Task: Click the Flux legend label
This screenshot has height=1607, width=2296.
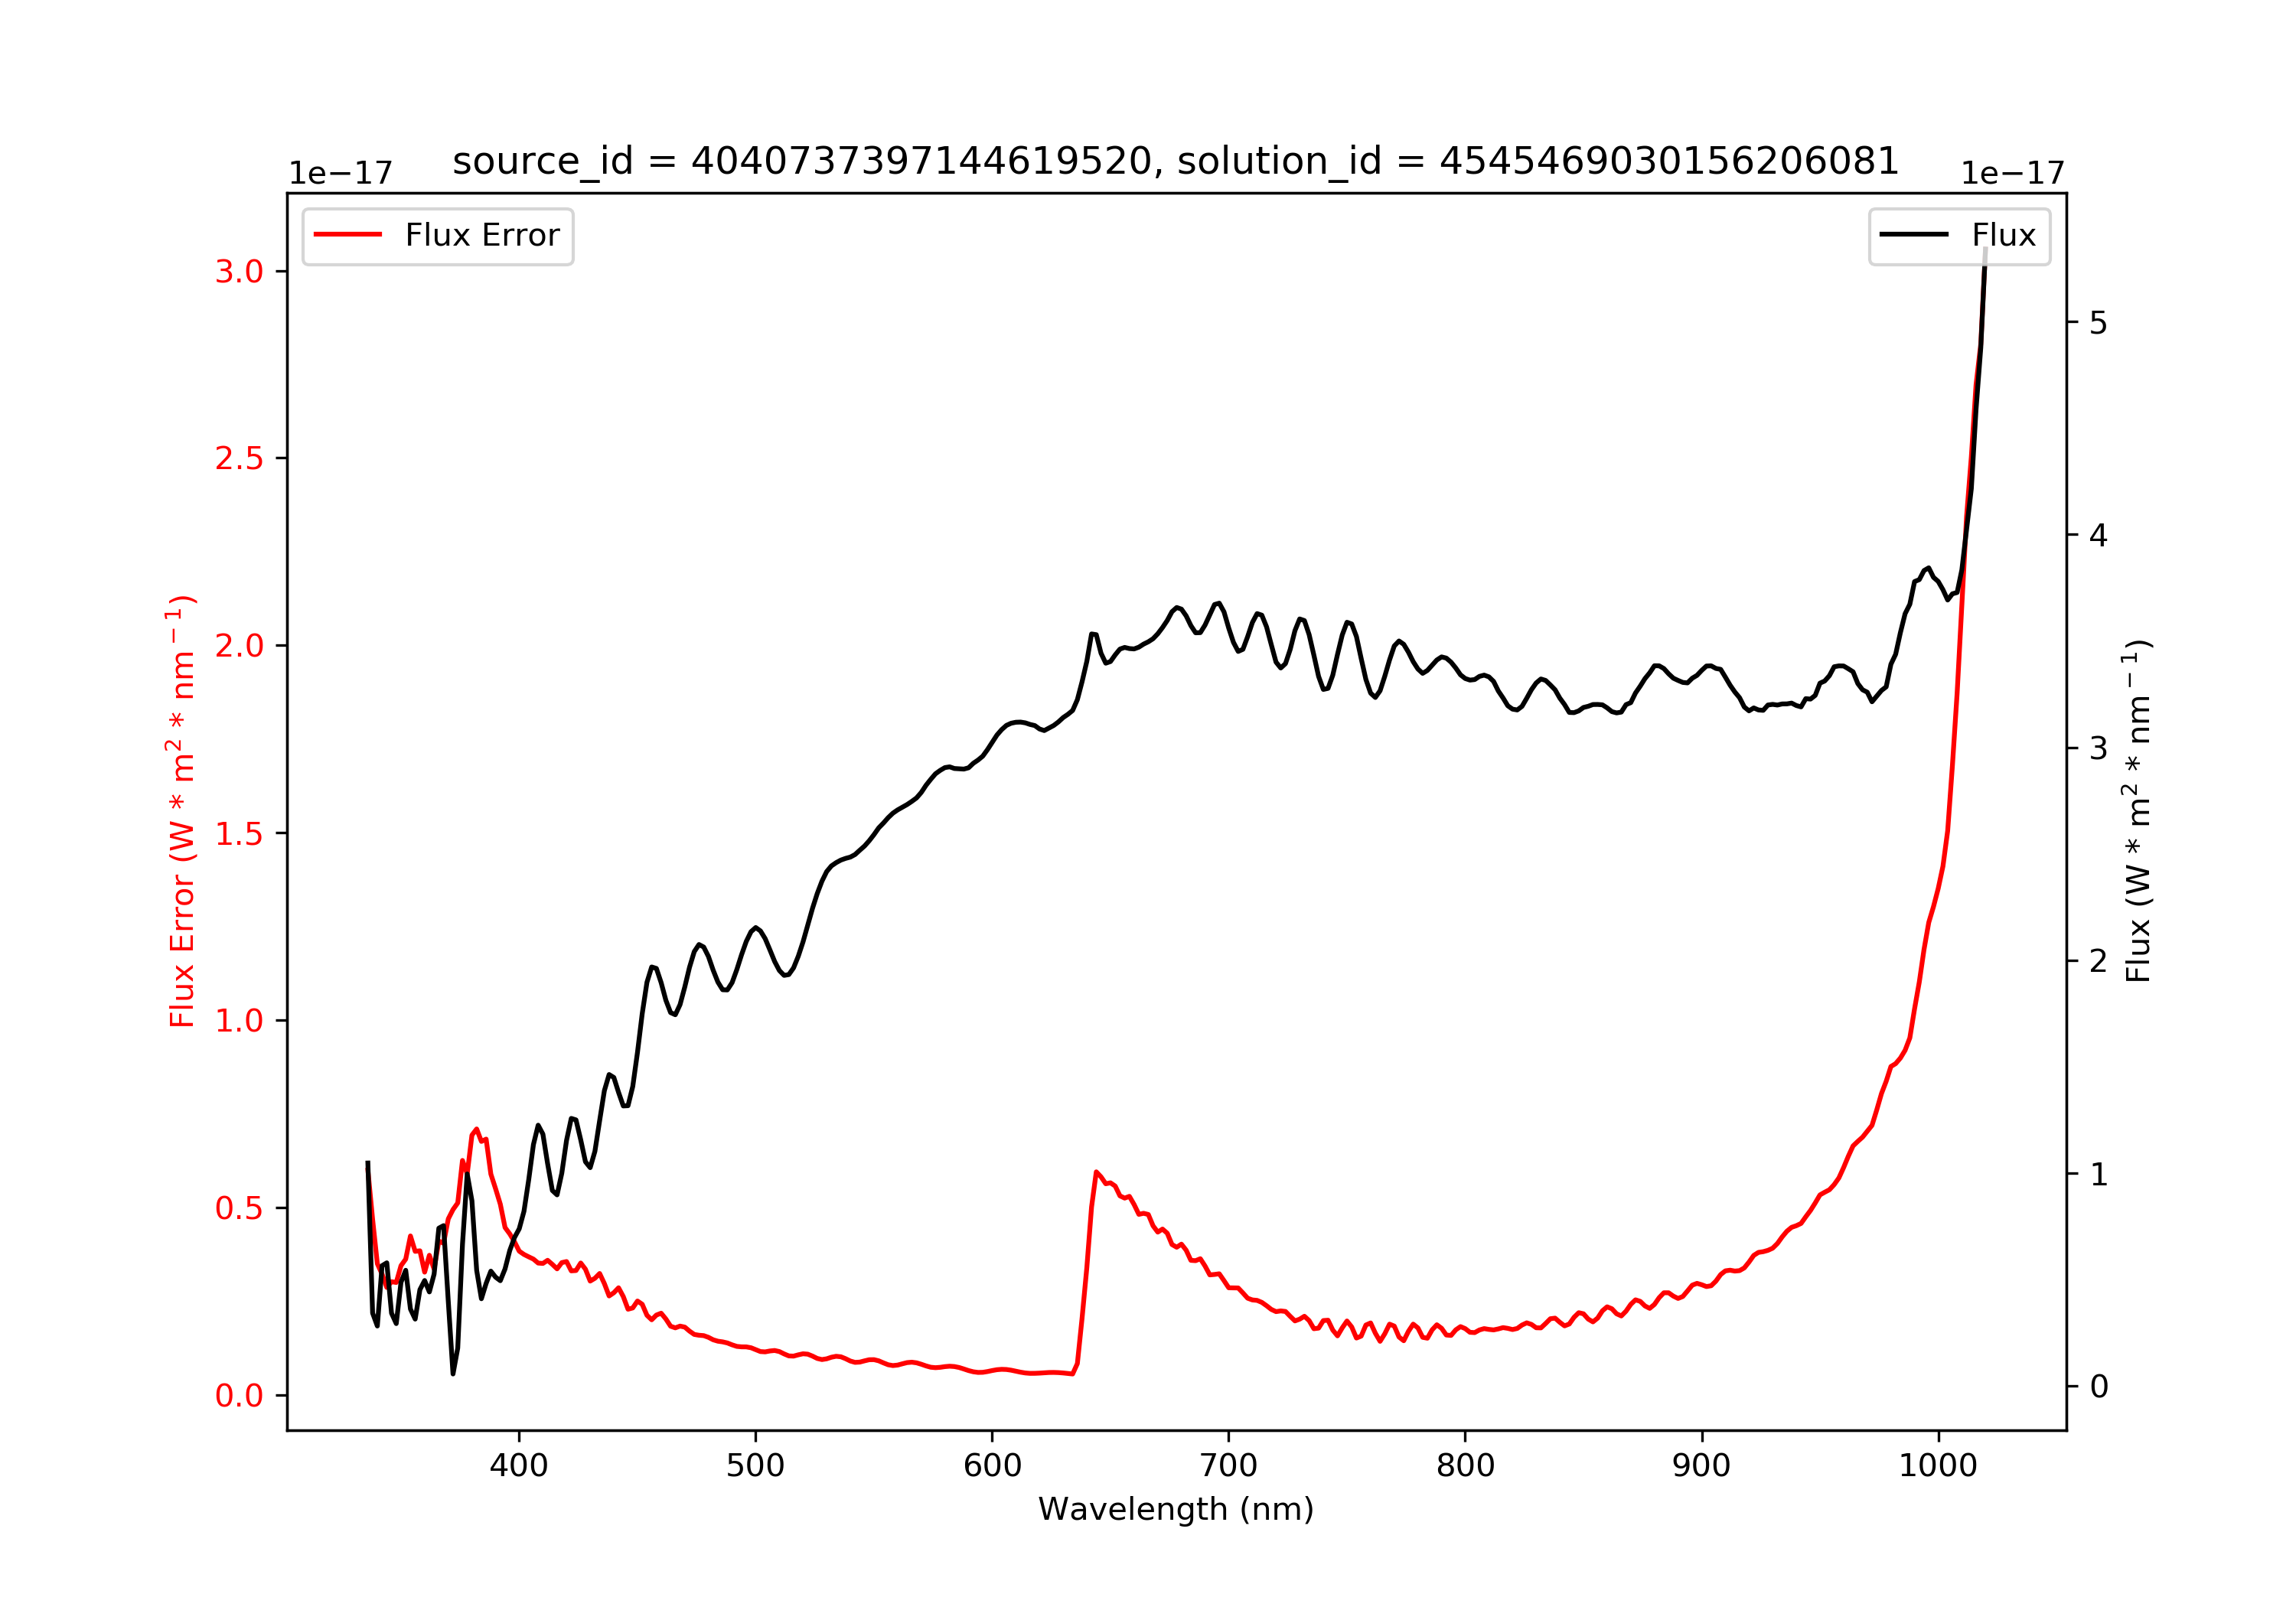Action: (2004, 236)
